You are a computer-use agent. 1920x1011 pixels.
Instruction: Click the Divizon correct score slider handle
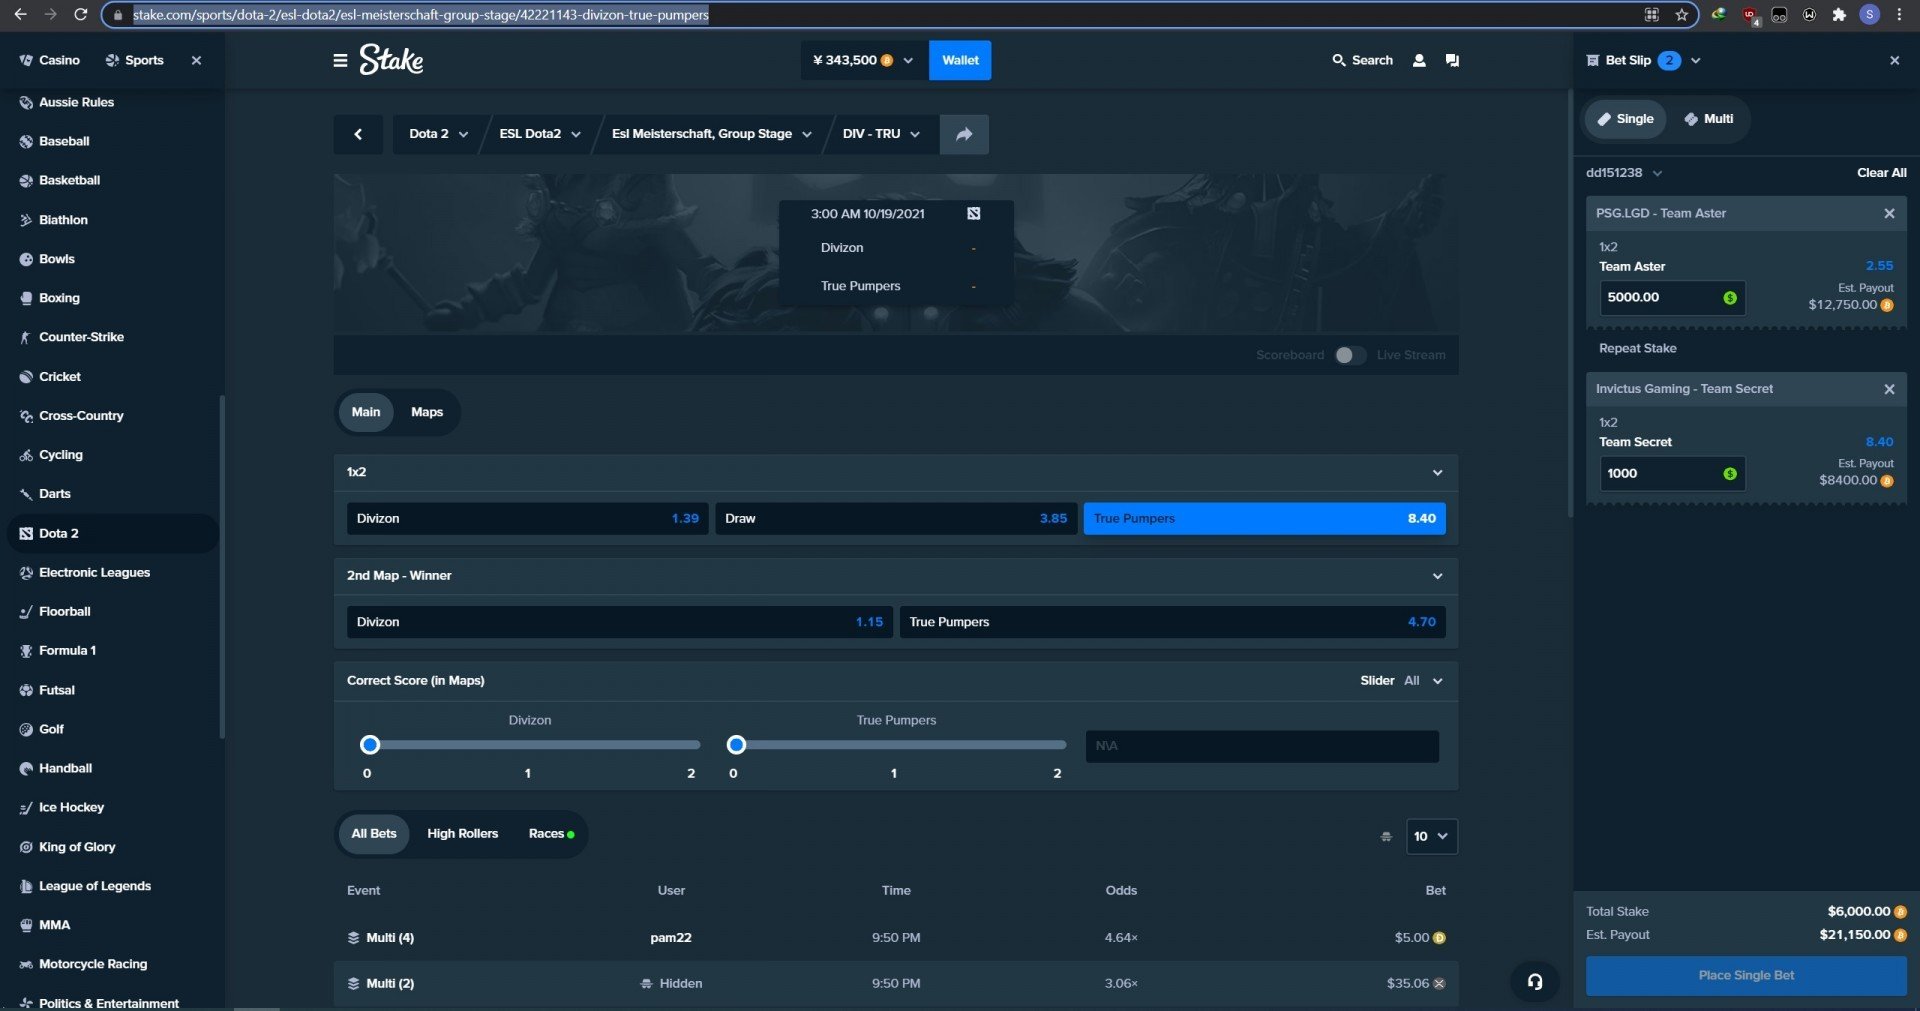pos(370,745)
